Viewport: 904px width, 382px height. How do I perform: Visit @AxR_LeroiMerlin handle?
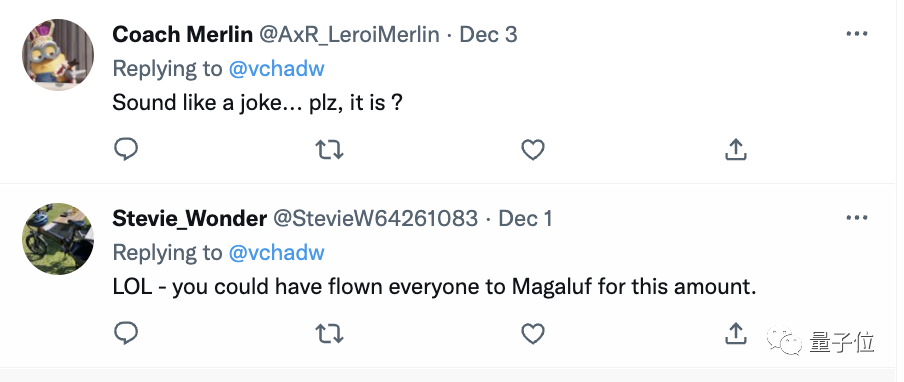pos(349,35)
